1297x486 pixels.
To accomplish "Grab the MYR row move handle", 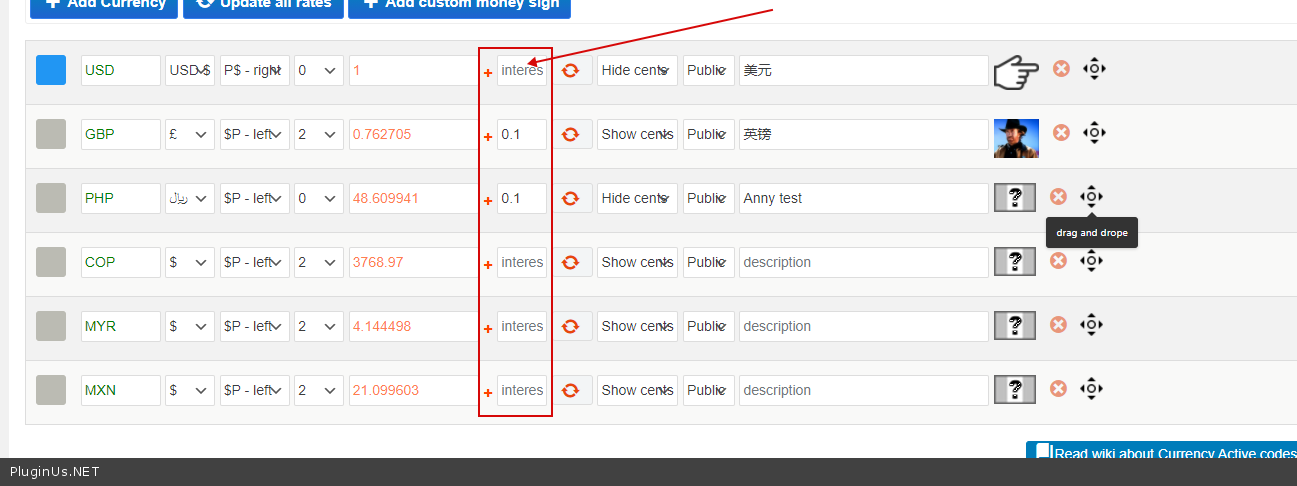I will [x=1091, y=325].
